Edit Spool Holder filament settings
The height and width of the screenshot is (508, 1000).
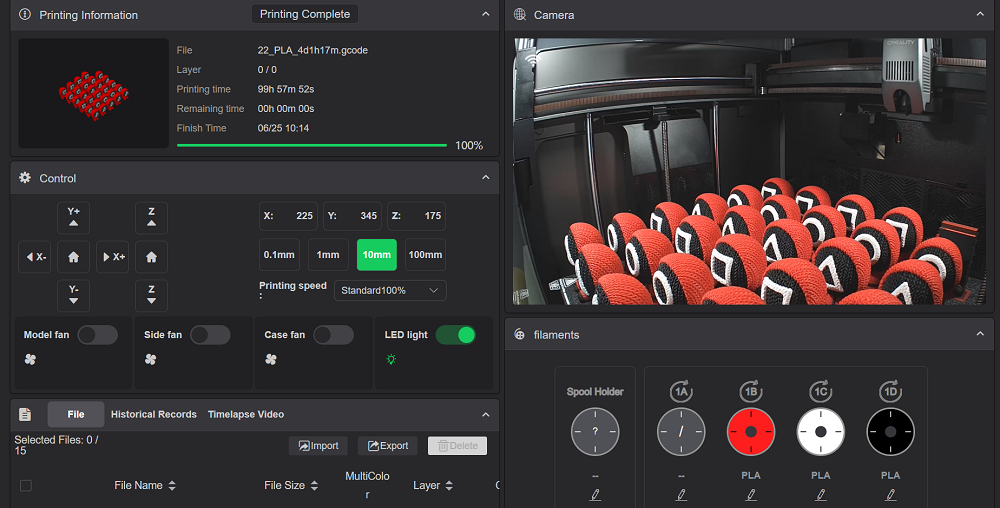[x=595, y=494]
